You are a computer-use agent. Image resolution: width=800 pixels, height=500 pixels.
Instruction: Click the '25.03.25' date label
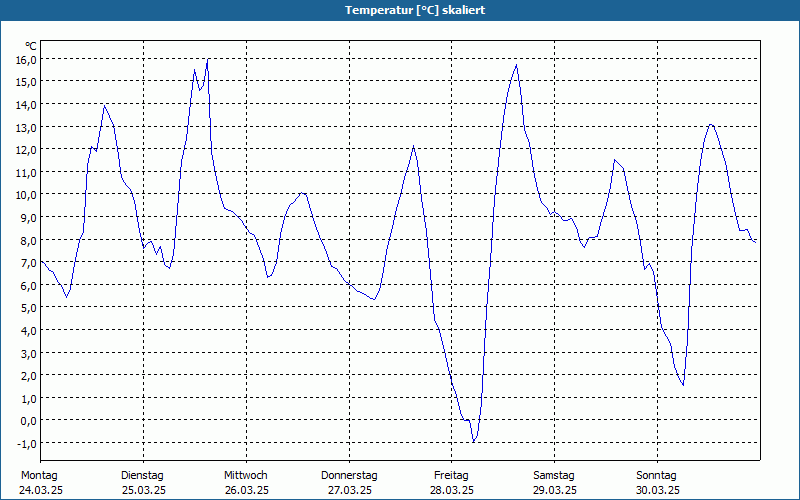(x=144, y=490)
